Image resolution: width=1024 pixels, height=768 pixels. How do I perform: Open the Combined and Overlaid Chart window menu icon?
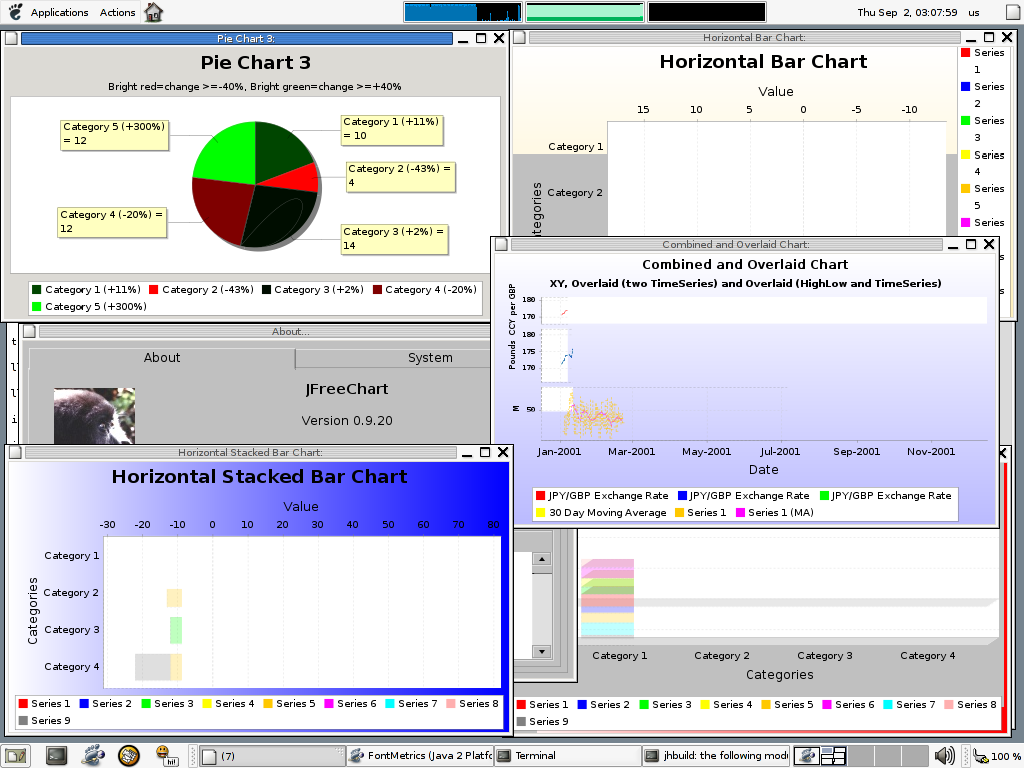tap(501, 244)
